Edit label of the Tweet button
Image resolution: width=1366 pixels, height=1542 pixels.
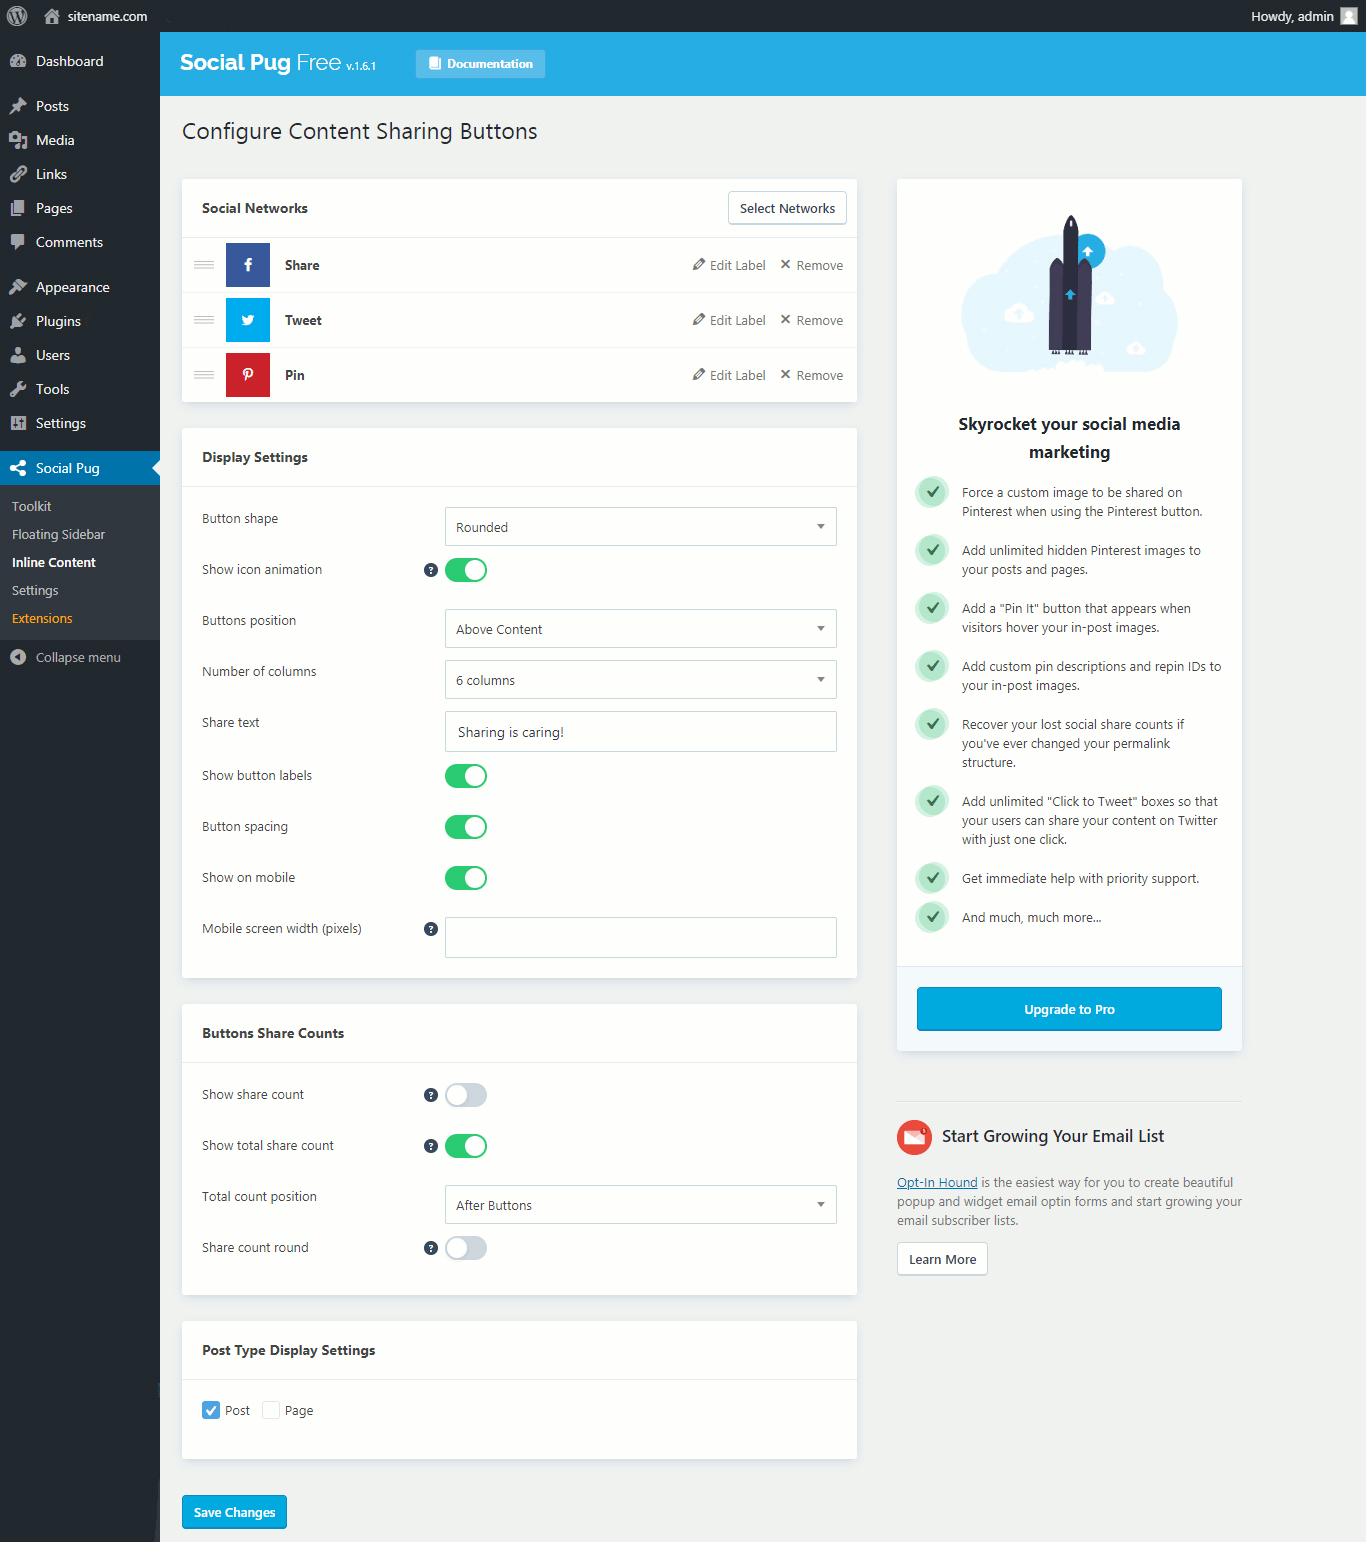(729, 320)
